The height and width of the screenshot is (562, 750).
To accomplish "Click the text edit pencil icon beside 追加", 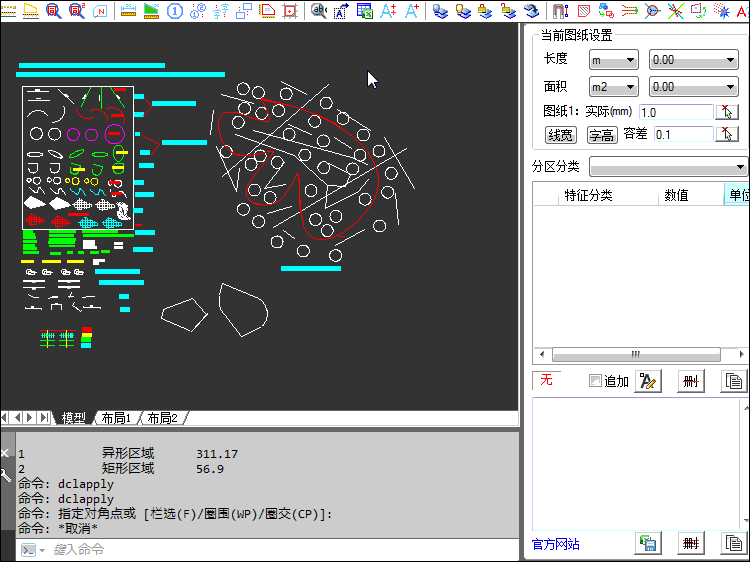I will (647, 381).
